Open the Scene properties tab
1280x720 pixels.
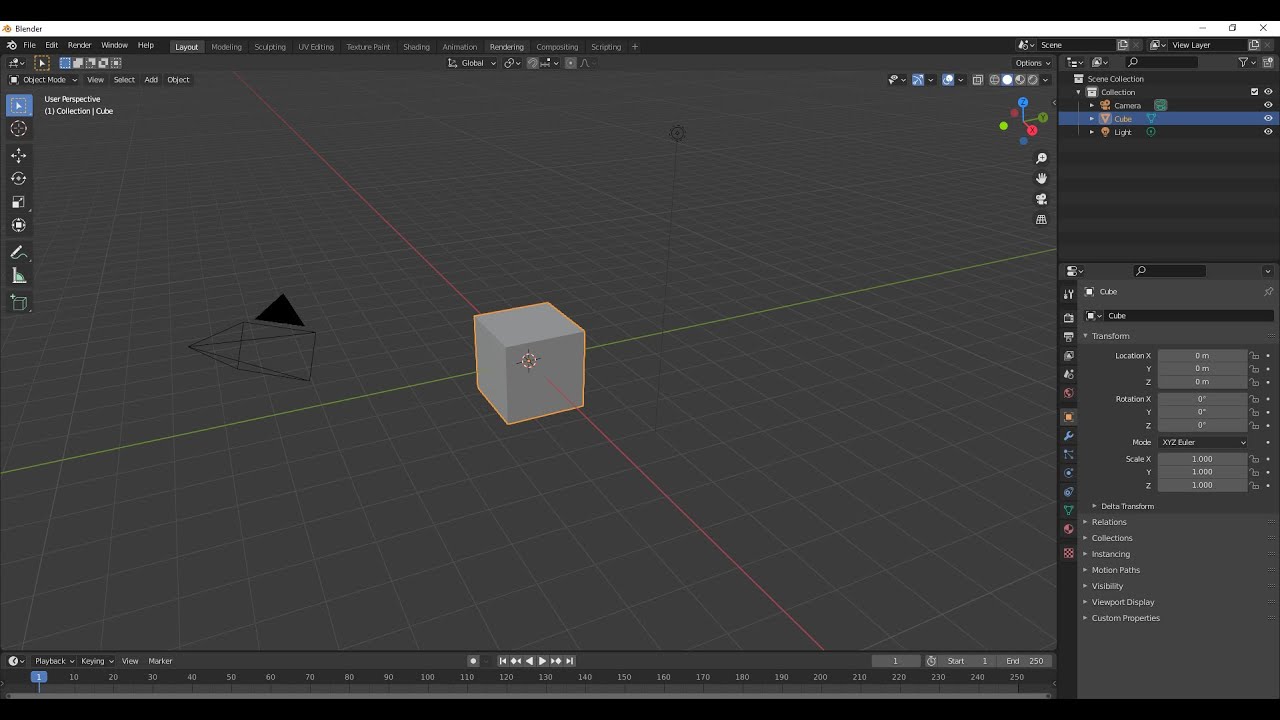tap(1068, 375)
